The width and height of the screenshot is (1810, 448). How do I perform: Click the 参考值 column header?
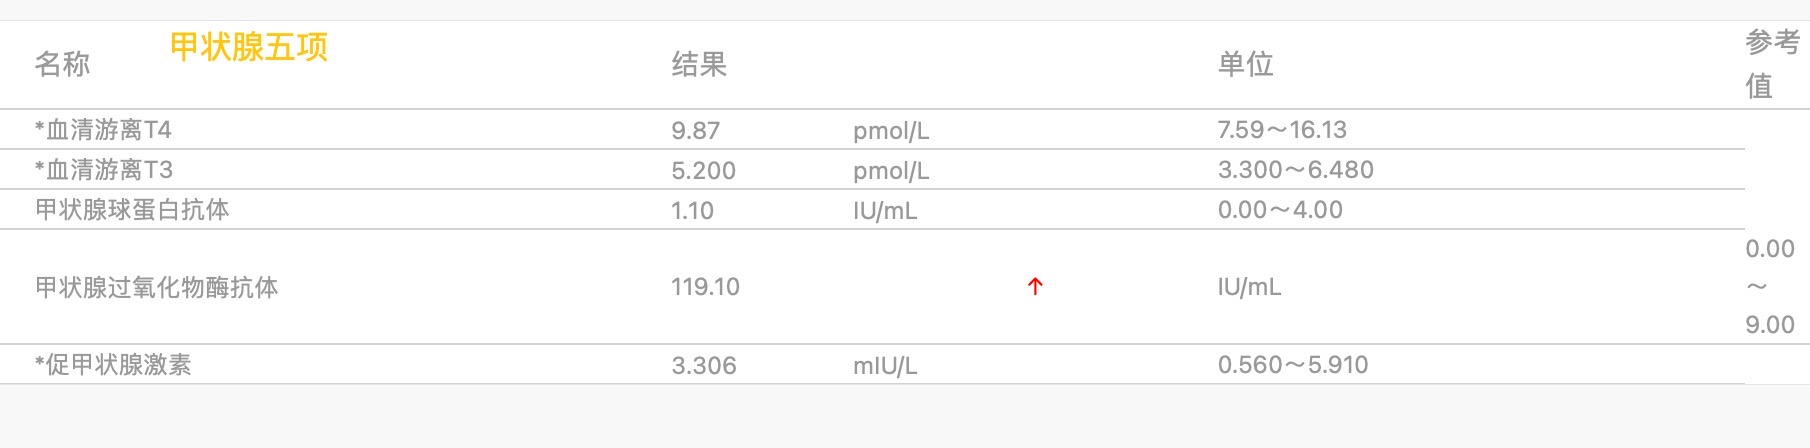[1771, 64]
